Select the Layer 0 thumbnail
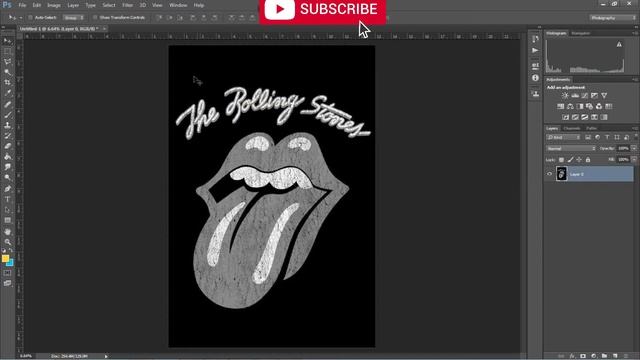Viewport: 640px width, 360px height. [x=562, y=174]
